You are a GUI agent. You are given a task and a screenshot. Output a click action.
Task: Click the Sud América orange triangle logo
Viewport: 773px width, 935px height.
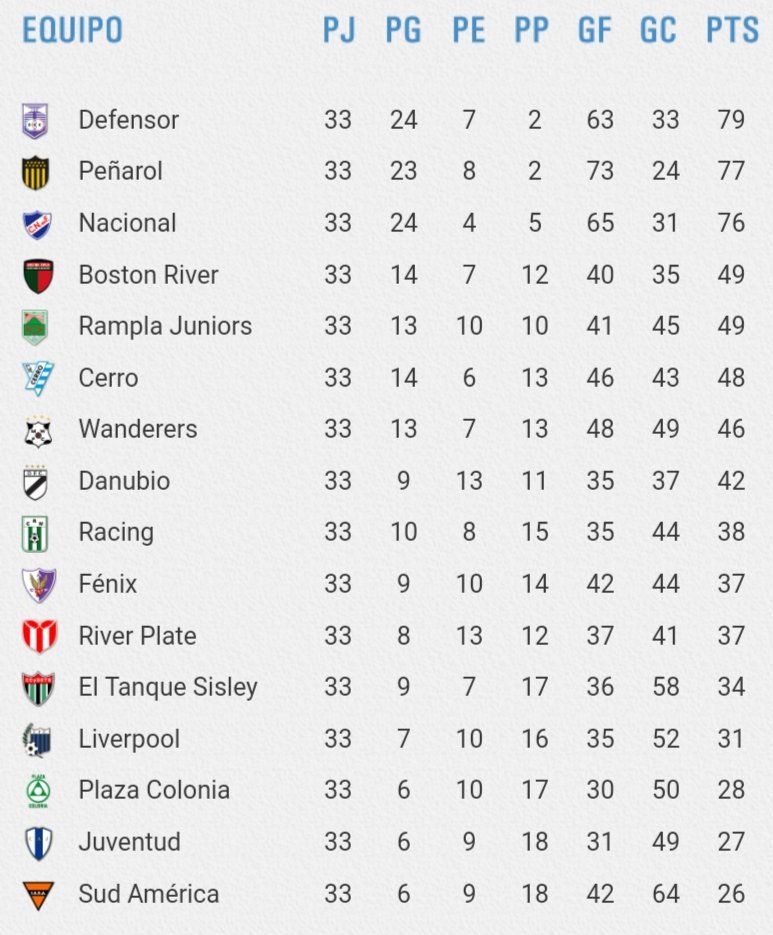point(38,895)
